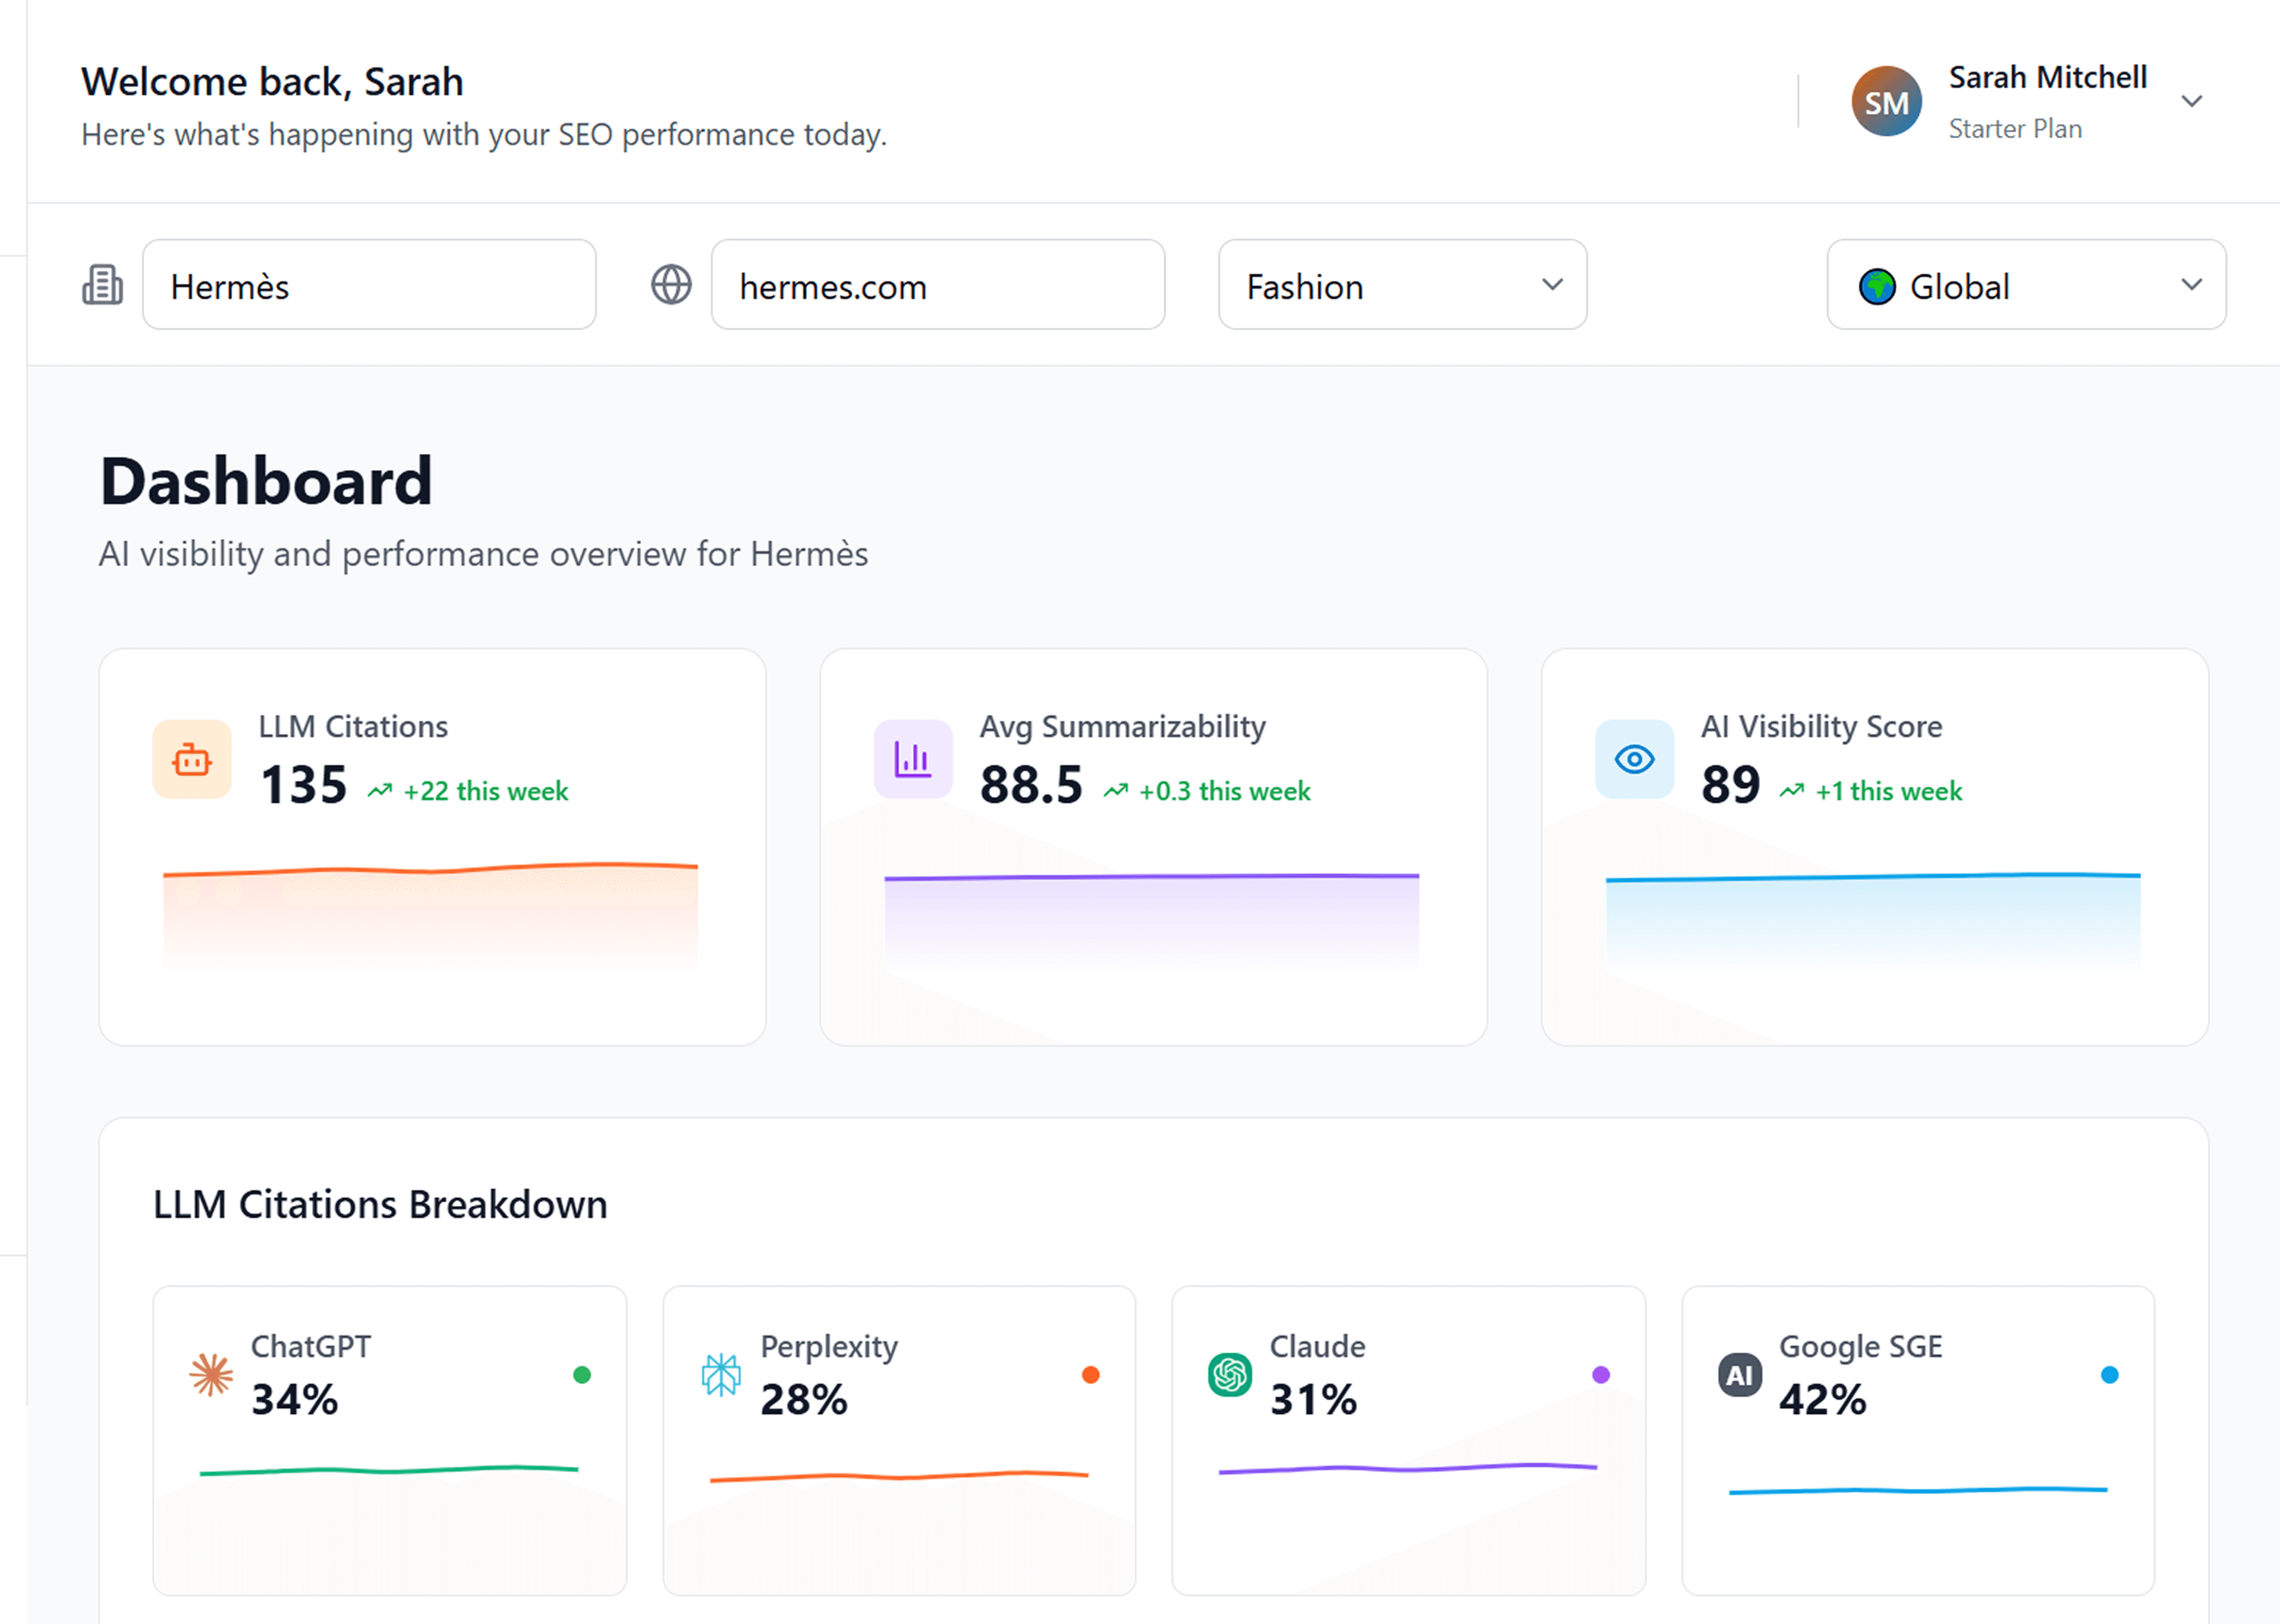
Task: Click the SM profile avatar
Action: [x=1886, y=101]
